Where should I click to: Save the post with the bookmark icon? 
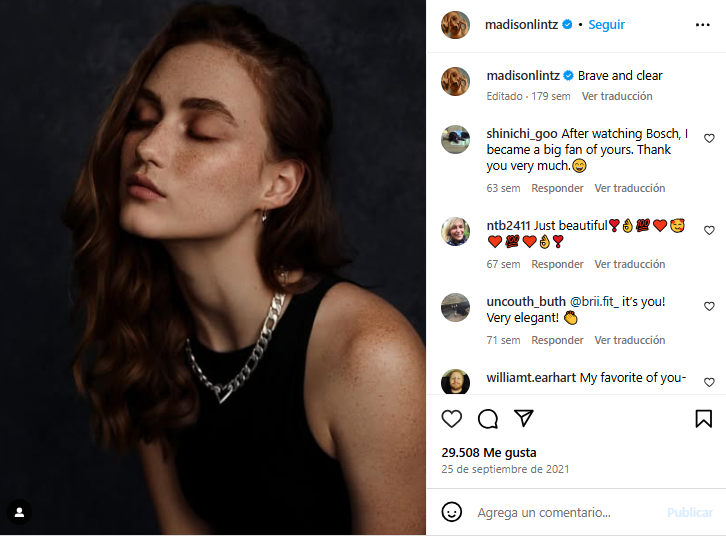tap(703, 419)
